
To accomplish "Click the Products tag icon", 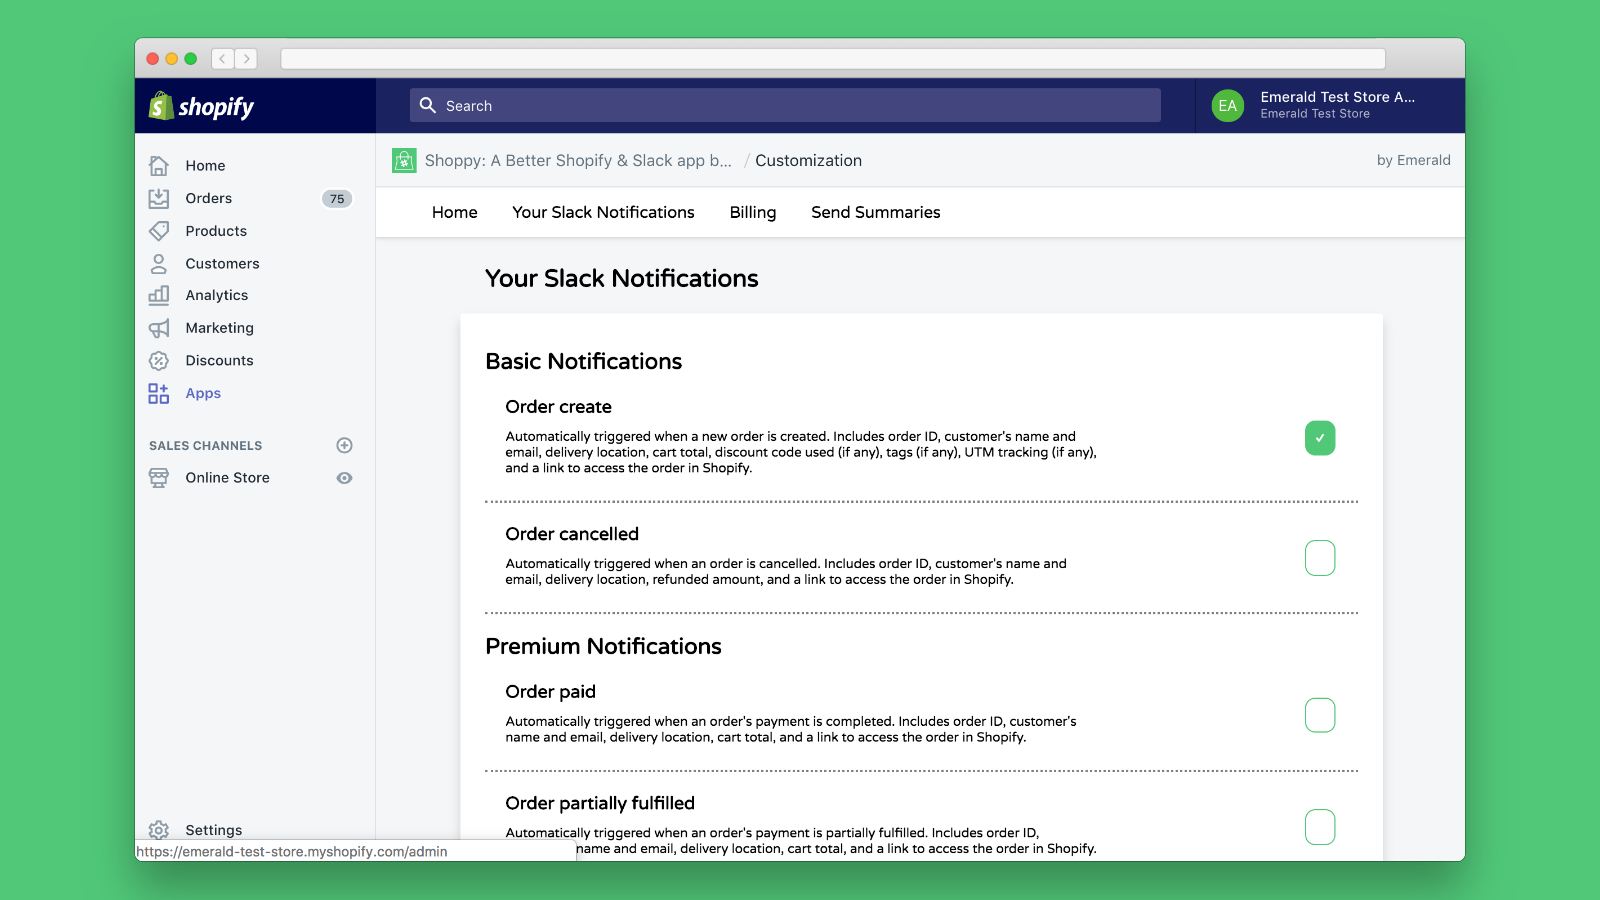I will coord(159,231).
